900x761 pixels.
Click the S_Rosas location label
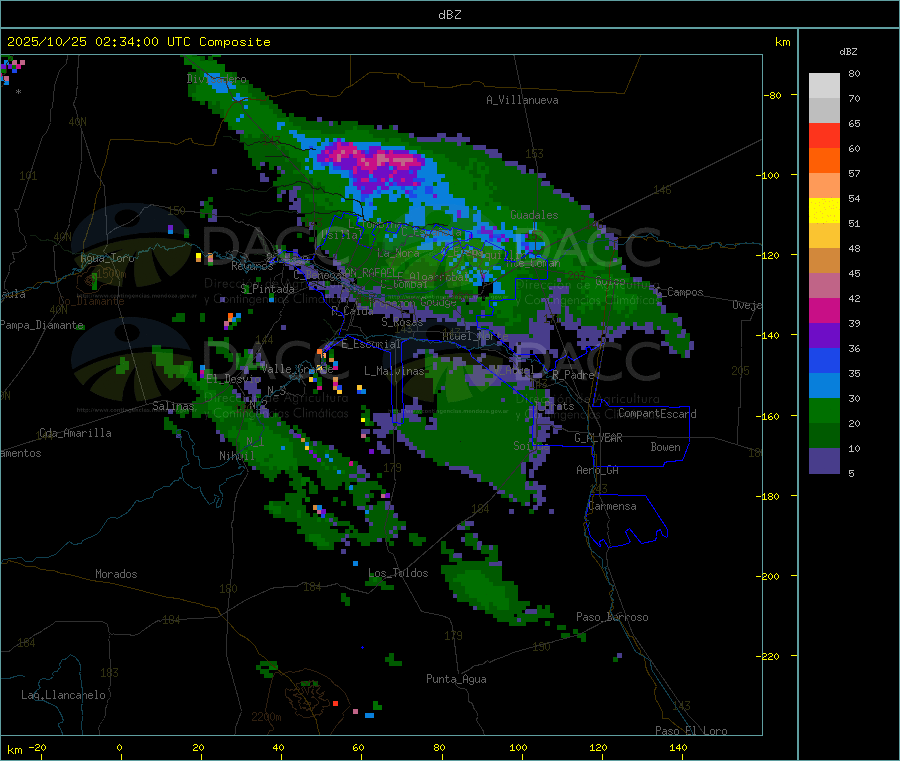(x=402, y=322)
